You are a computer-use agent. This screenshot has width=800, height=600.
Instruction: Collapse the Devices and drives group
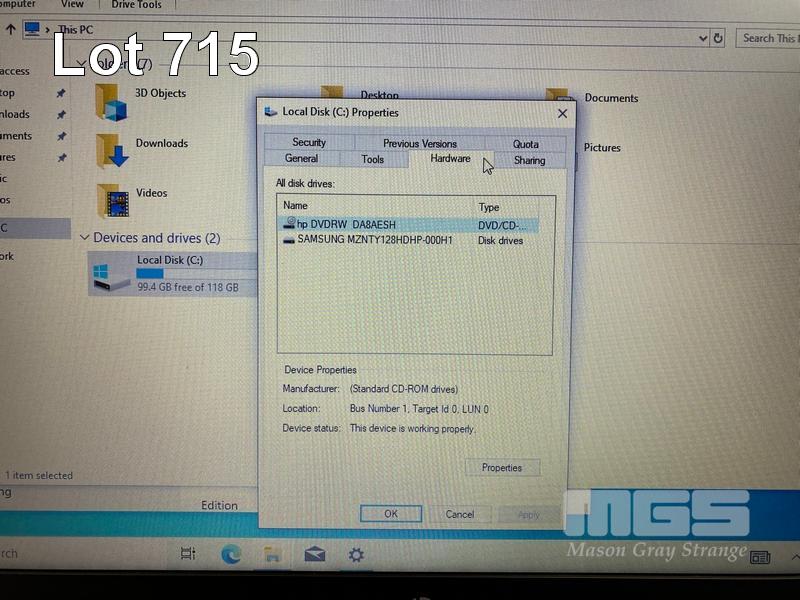click(x=85, y=237)
